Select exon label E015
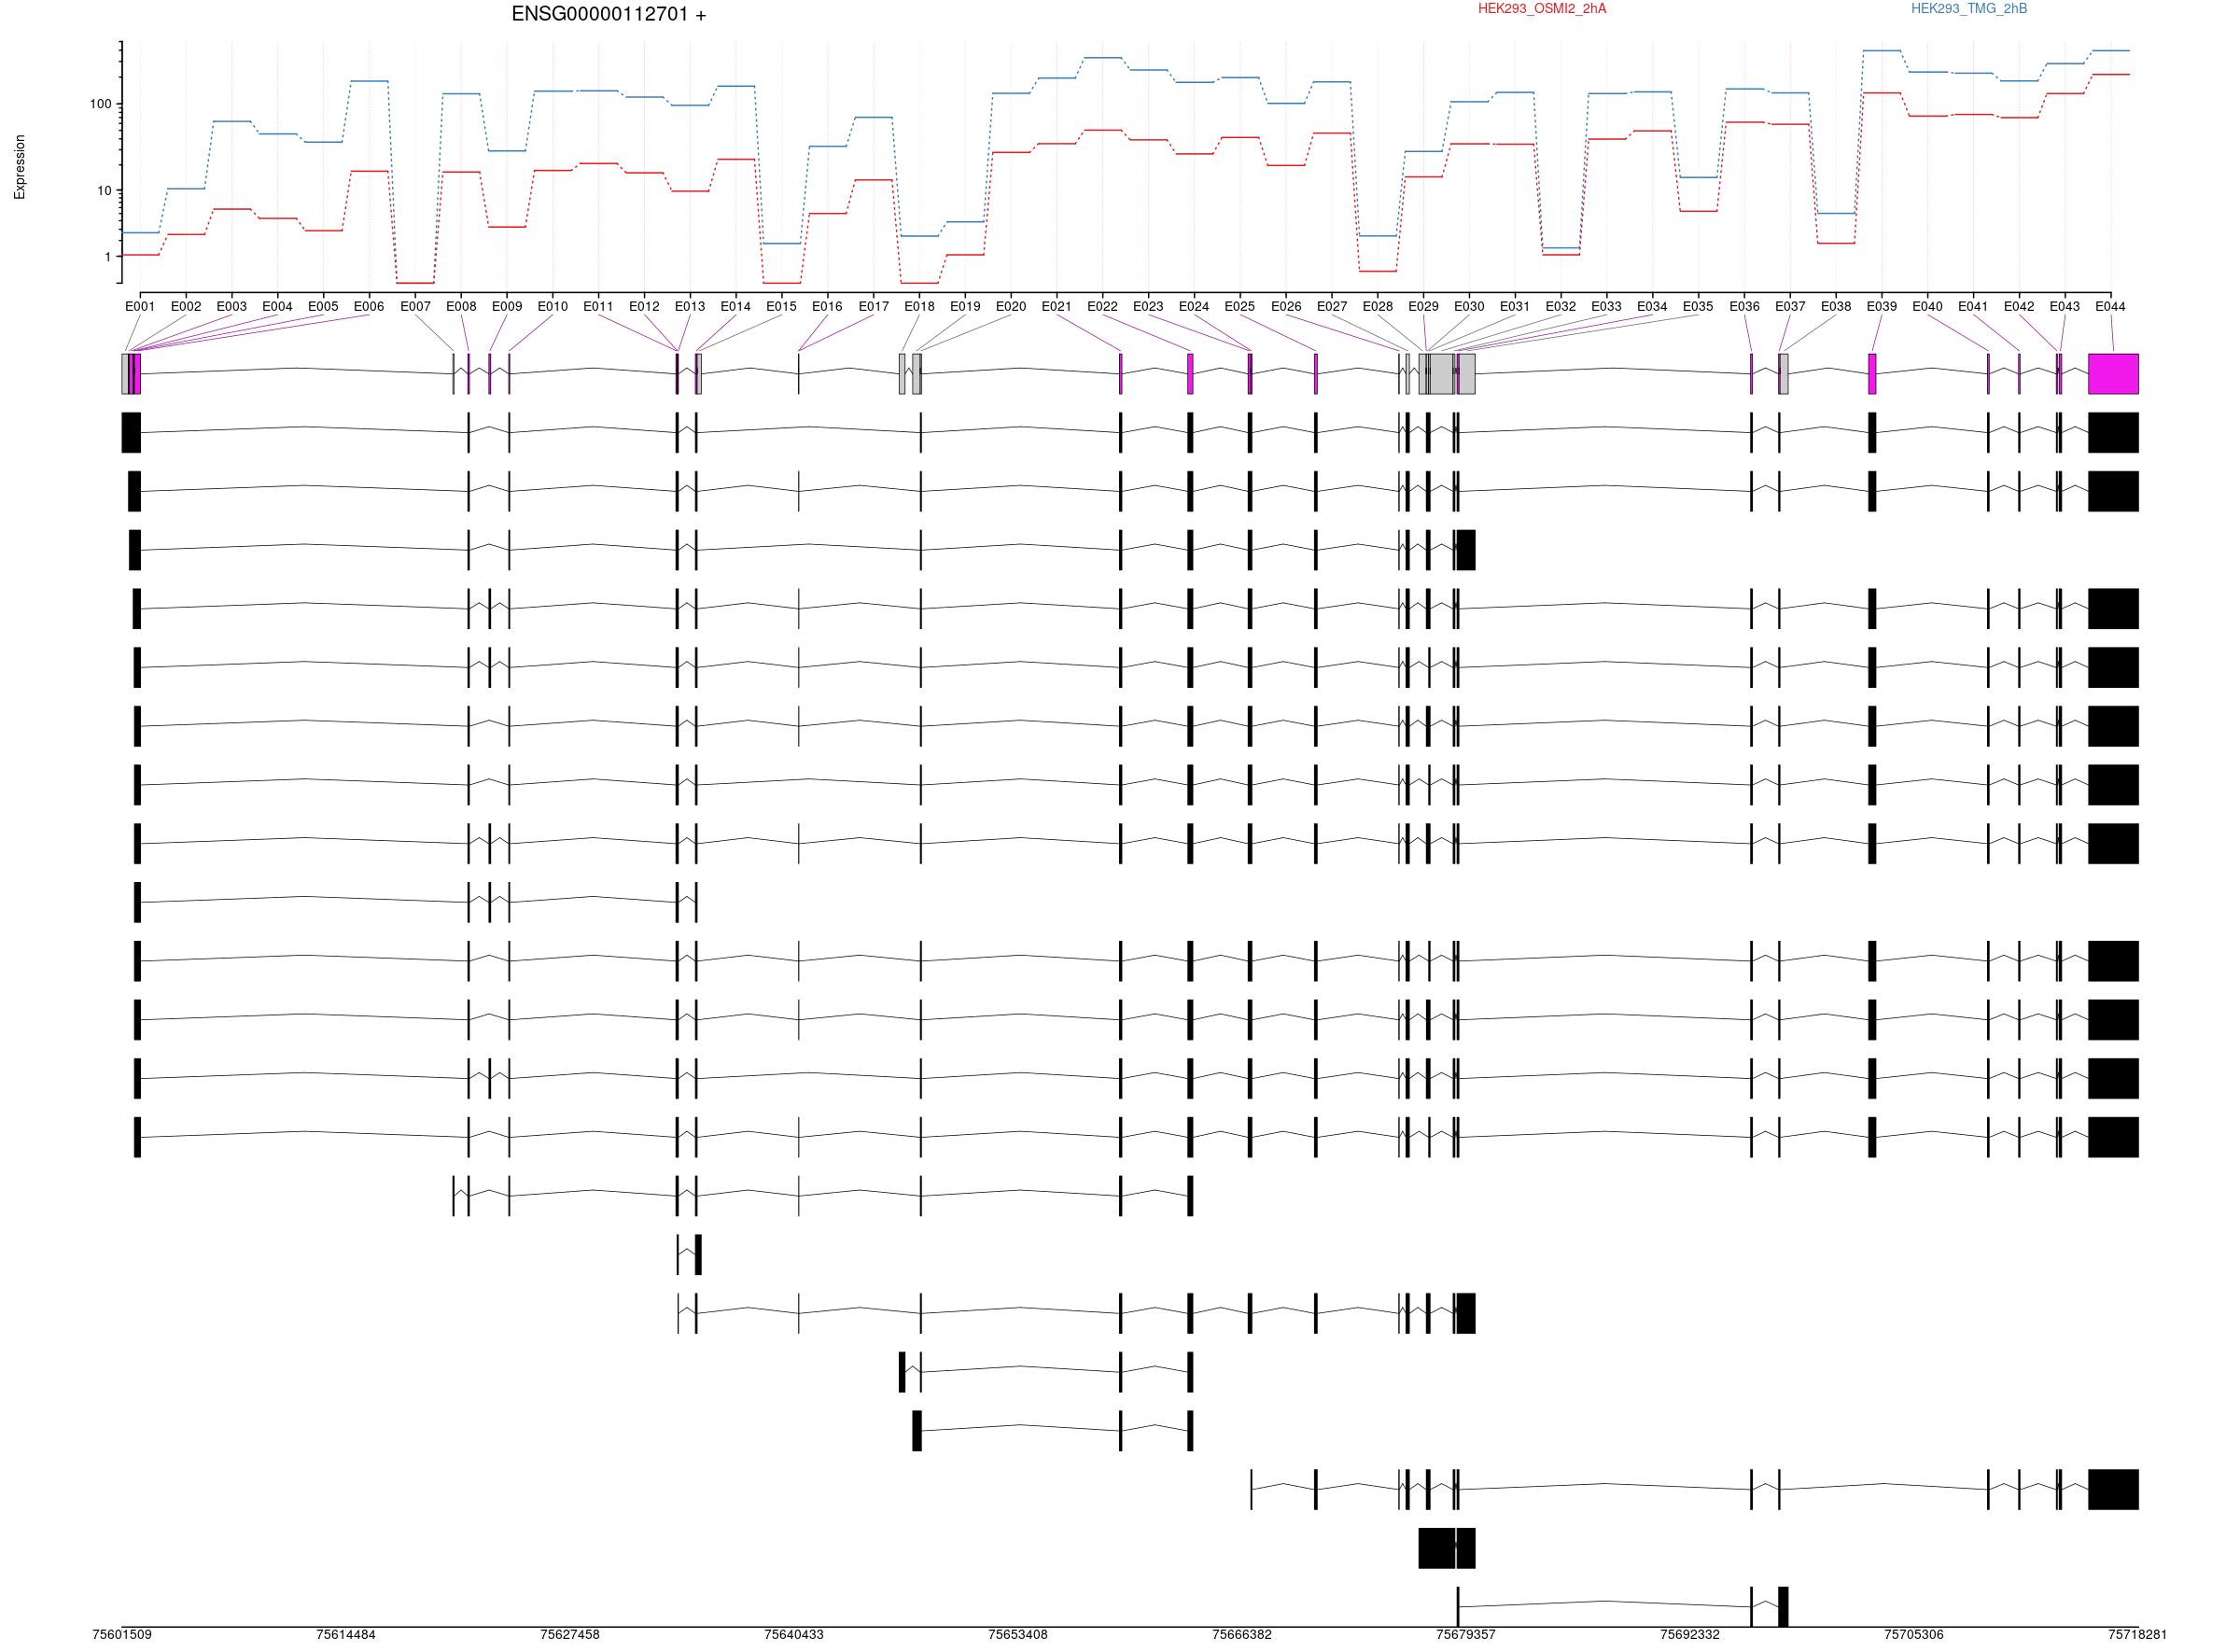2240x1652 pixels. point(781,307)
